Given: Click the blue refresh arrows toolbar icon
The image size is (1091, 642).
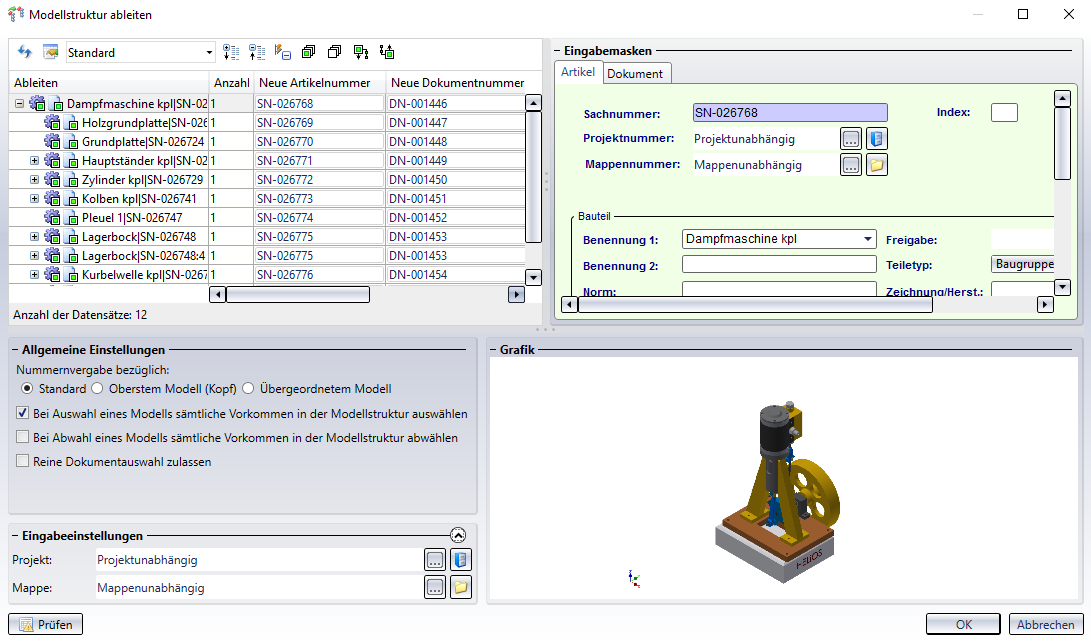Looking at the screenshot, I should point(25,52).
